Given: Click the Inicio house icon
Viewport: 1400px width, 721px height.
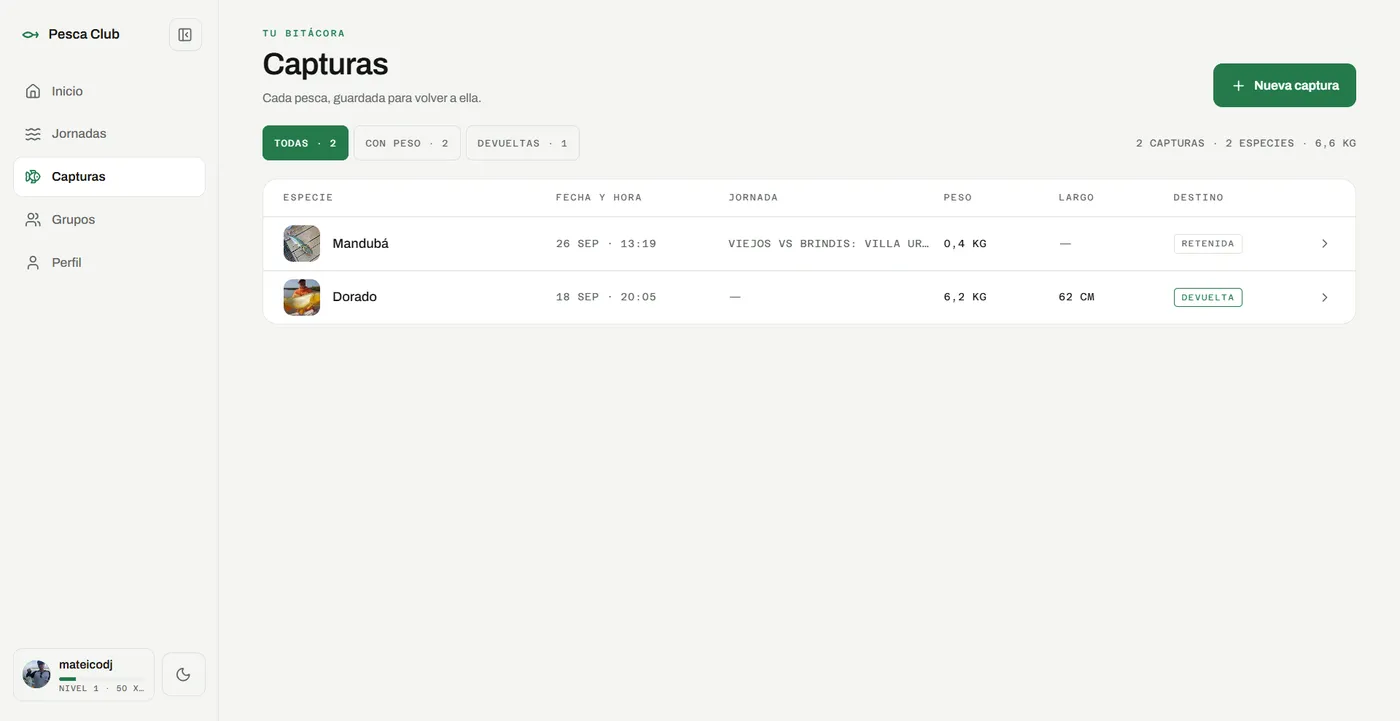Looking at the screenshot, I should [33, 91].
